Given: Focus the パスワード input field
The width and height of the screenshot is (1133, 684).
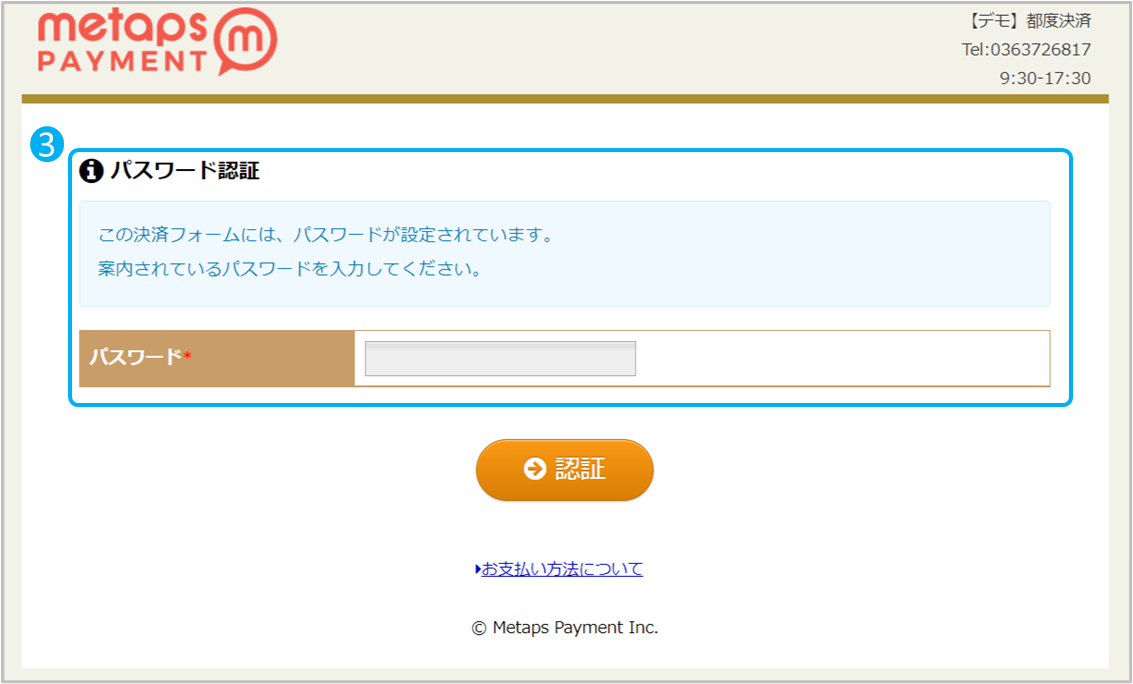Looking at the screenshot, I should (x=500, y=358).
